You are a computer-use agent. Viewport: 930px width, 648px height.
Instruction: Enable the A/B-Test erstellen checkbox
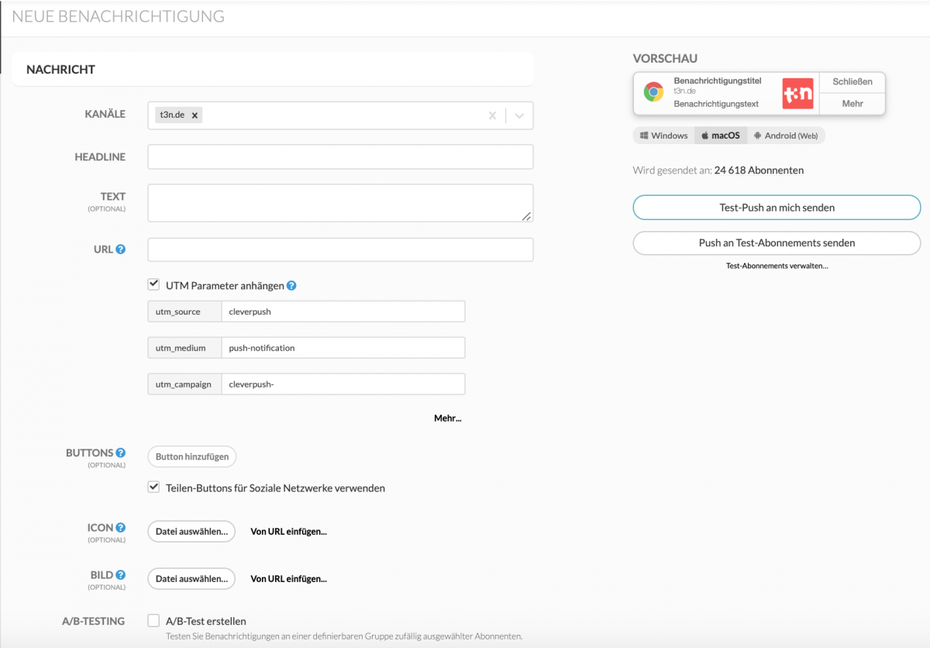pos(154,621)
